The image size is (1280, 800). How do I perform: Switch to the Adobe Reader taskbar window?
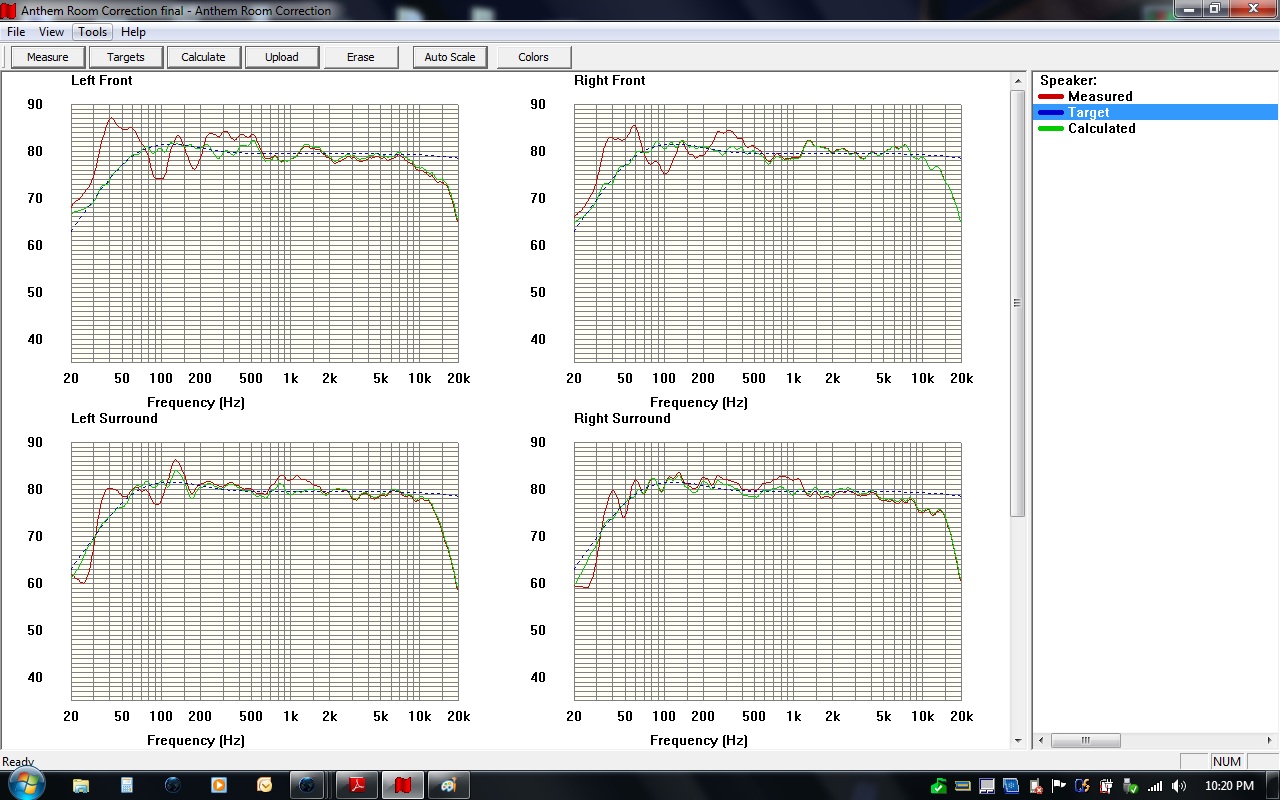356,786
